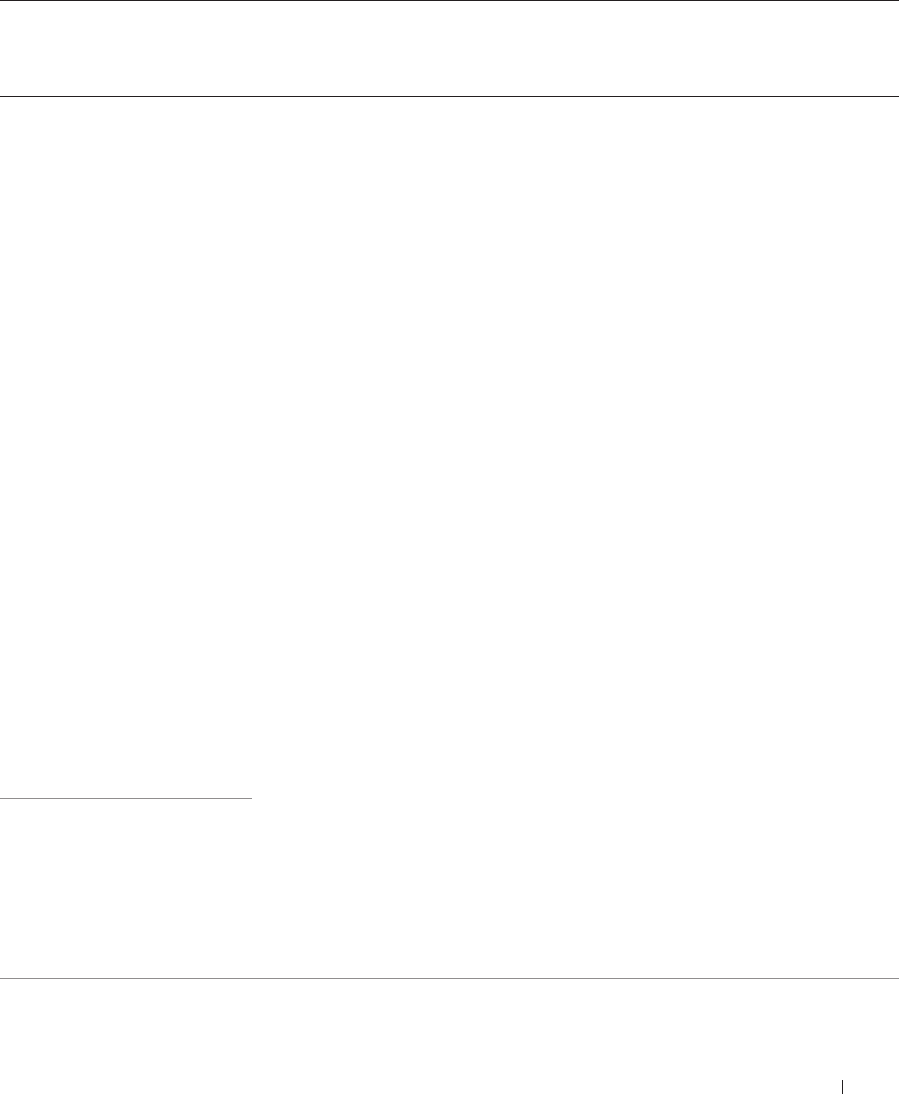
Task: Click the thin line at the very top edge
Action: (x=450, y=1)
